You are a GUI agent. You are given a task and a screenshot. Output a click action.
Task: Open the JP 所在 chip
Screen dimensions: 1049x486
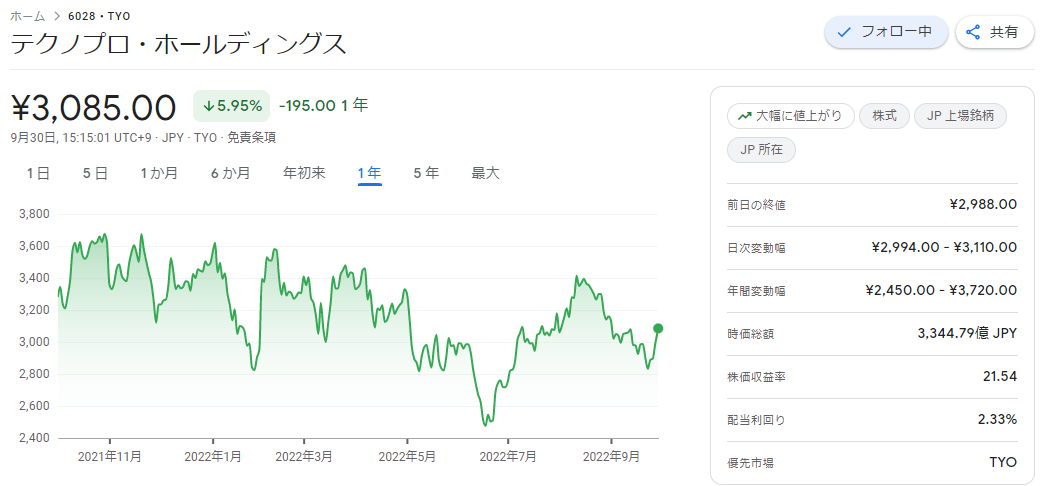click(761, 150)
